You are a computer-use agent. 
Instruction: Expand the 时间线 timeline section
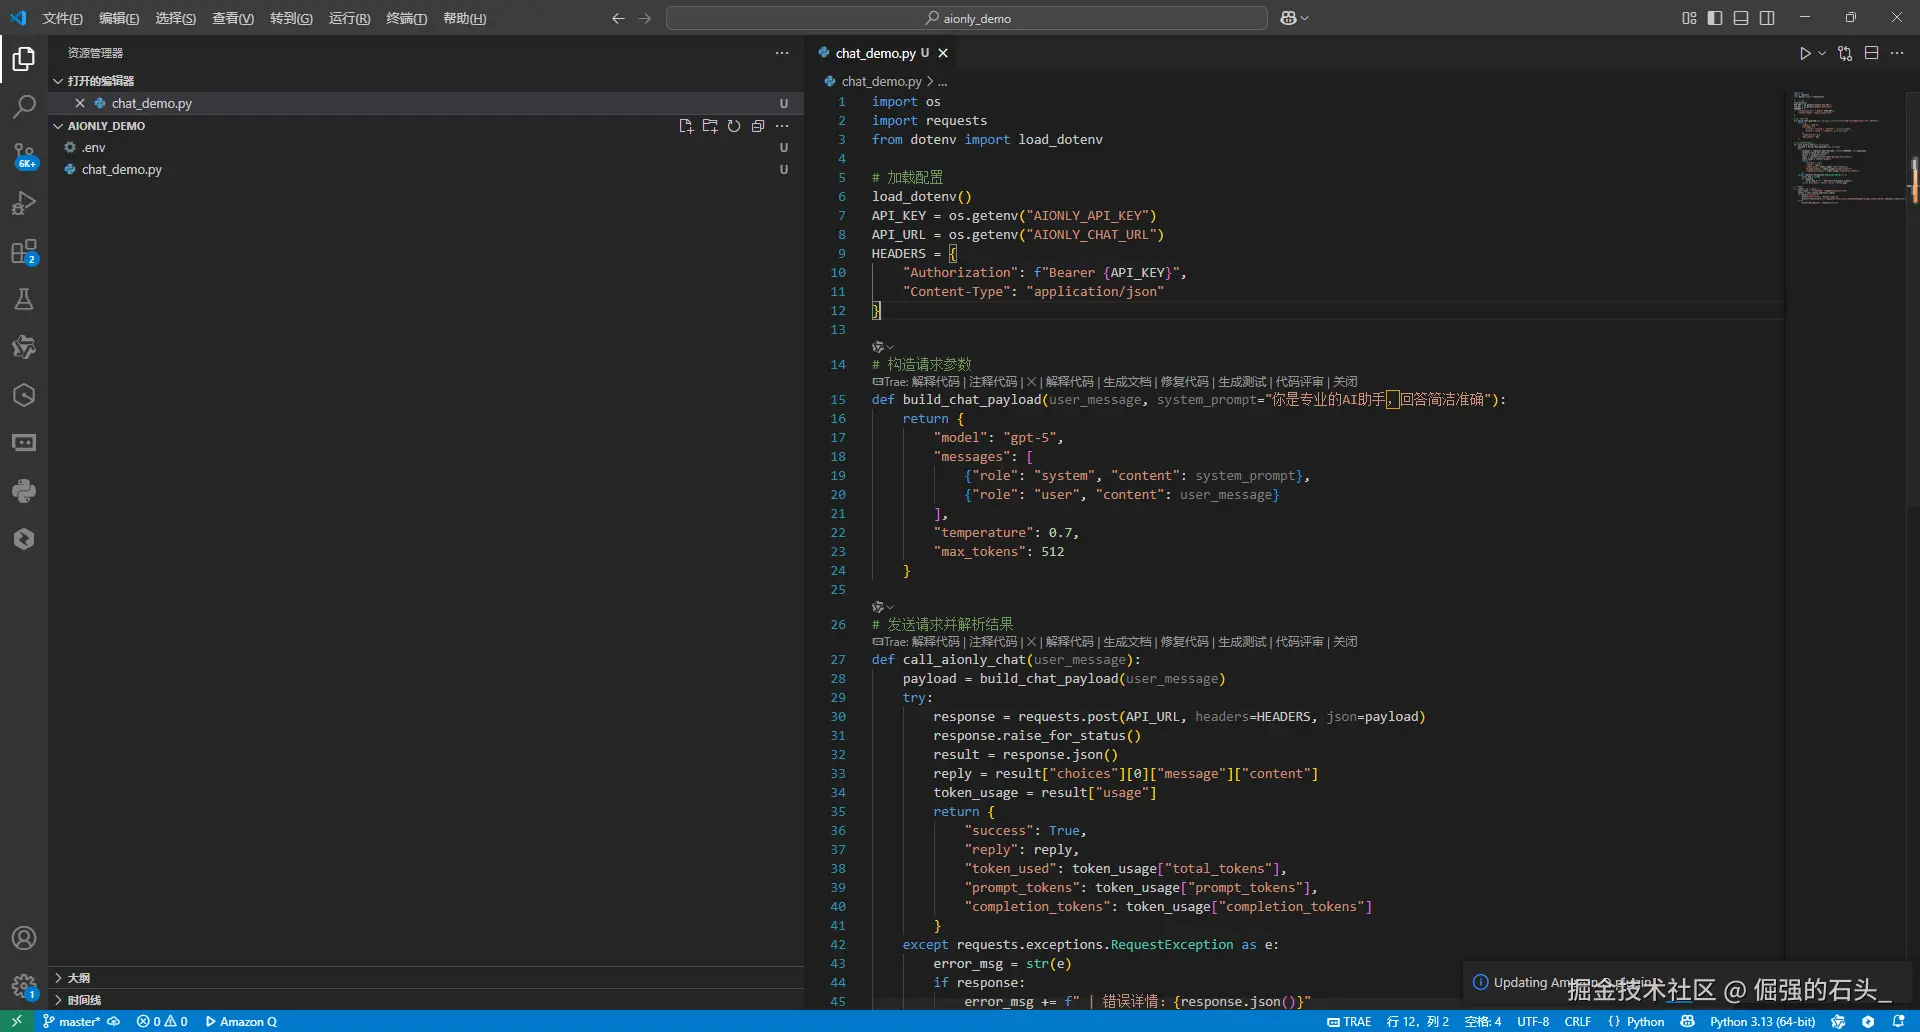[x=84, y=1000]
